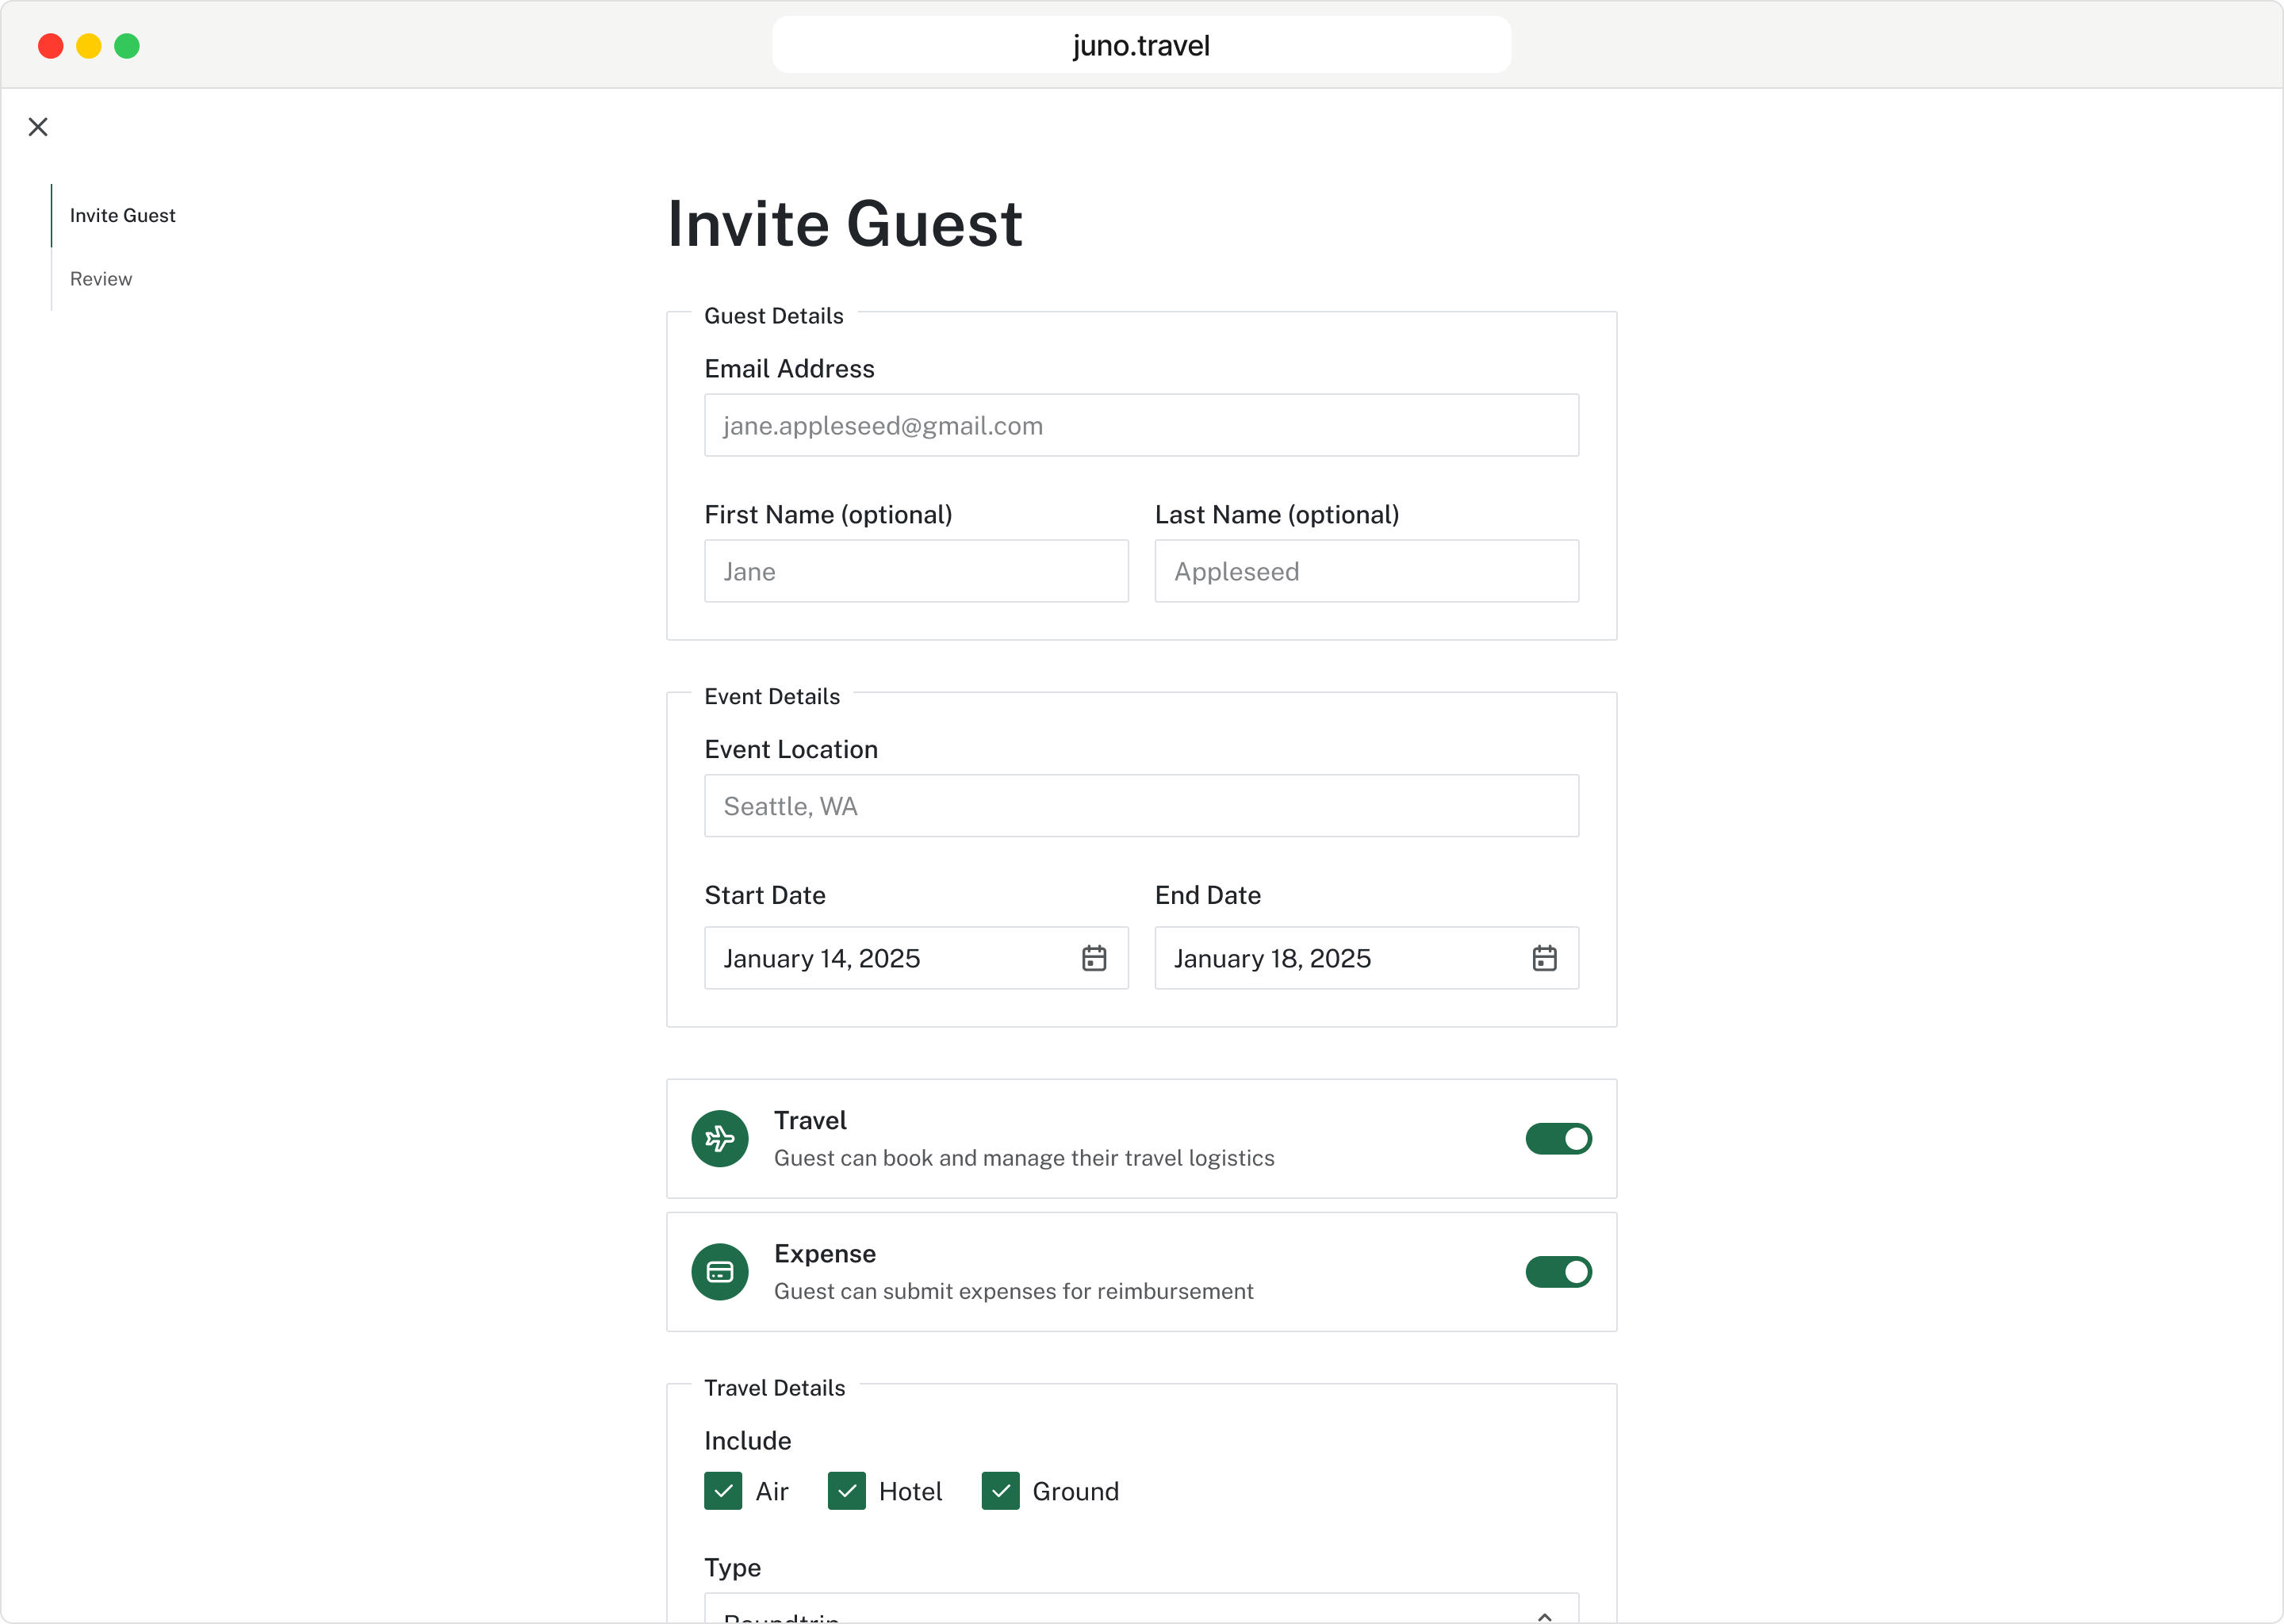2284x1624 pixels.
Task: Click the green Air checkmark icon
Action: (723, 1490)
